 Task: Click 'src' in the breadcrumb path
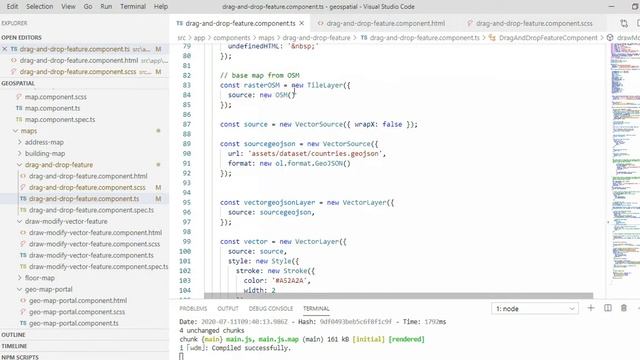(x=181, y=38)
